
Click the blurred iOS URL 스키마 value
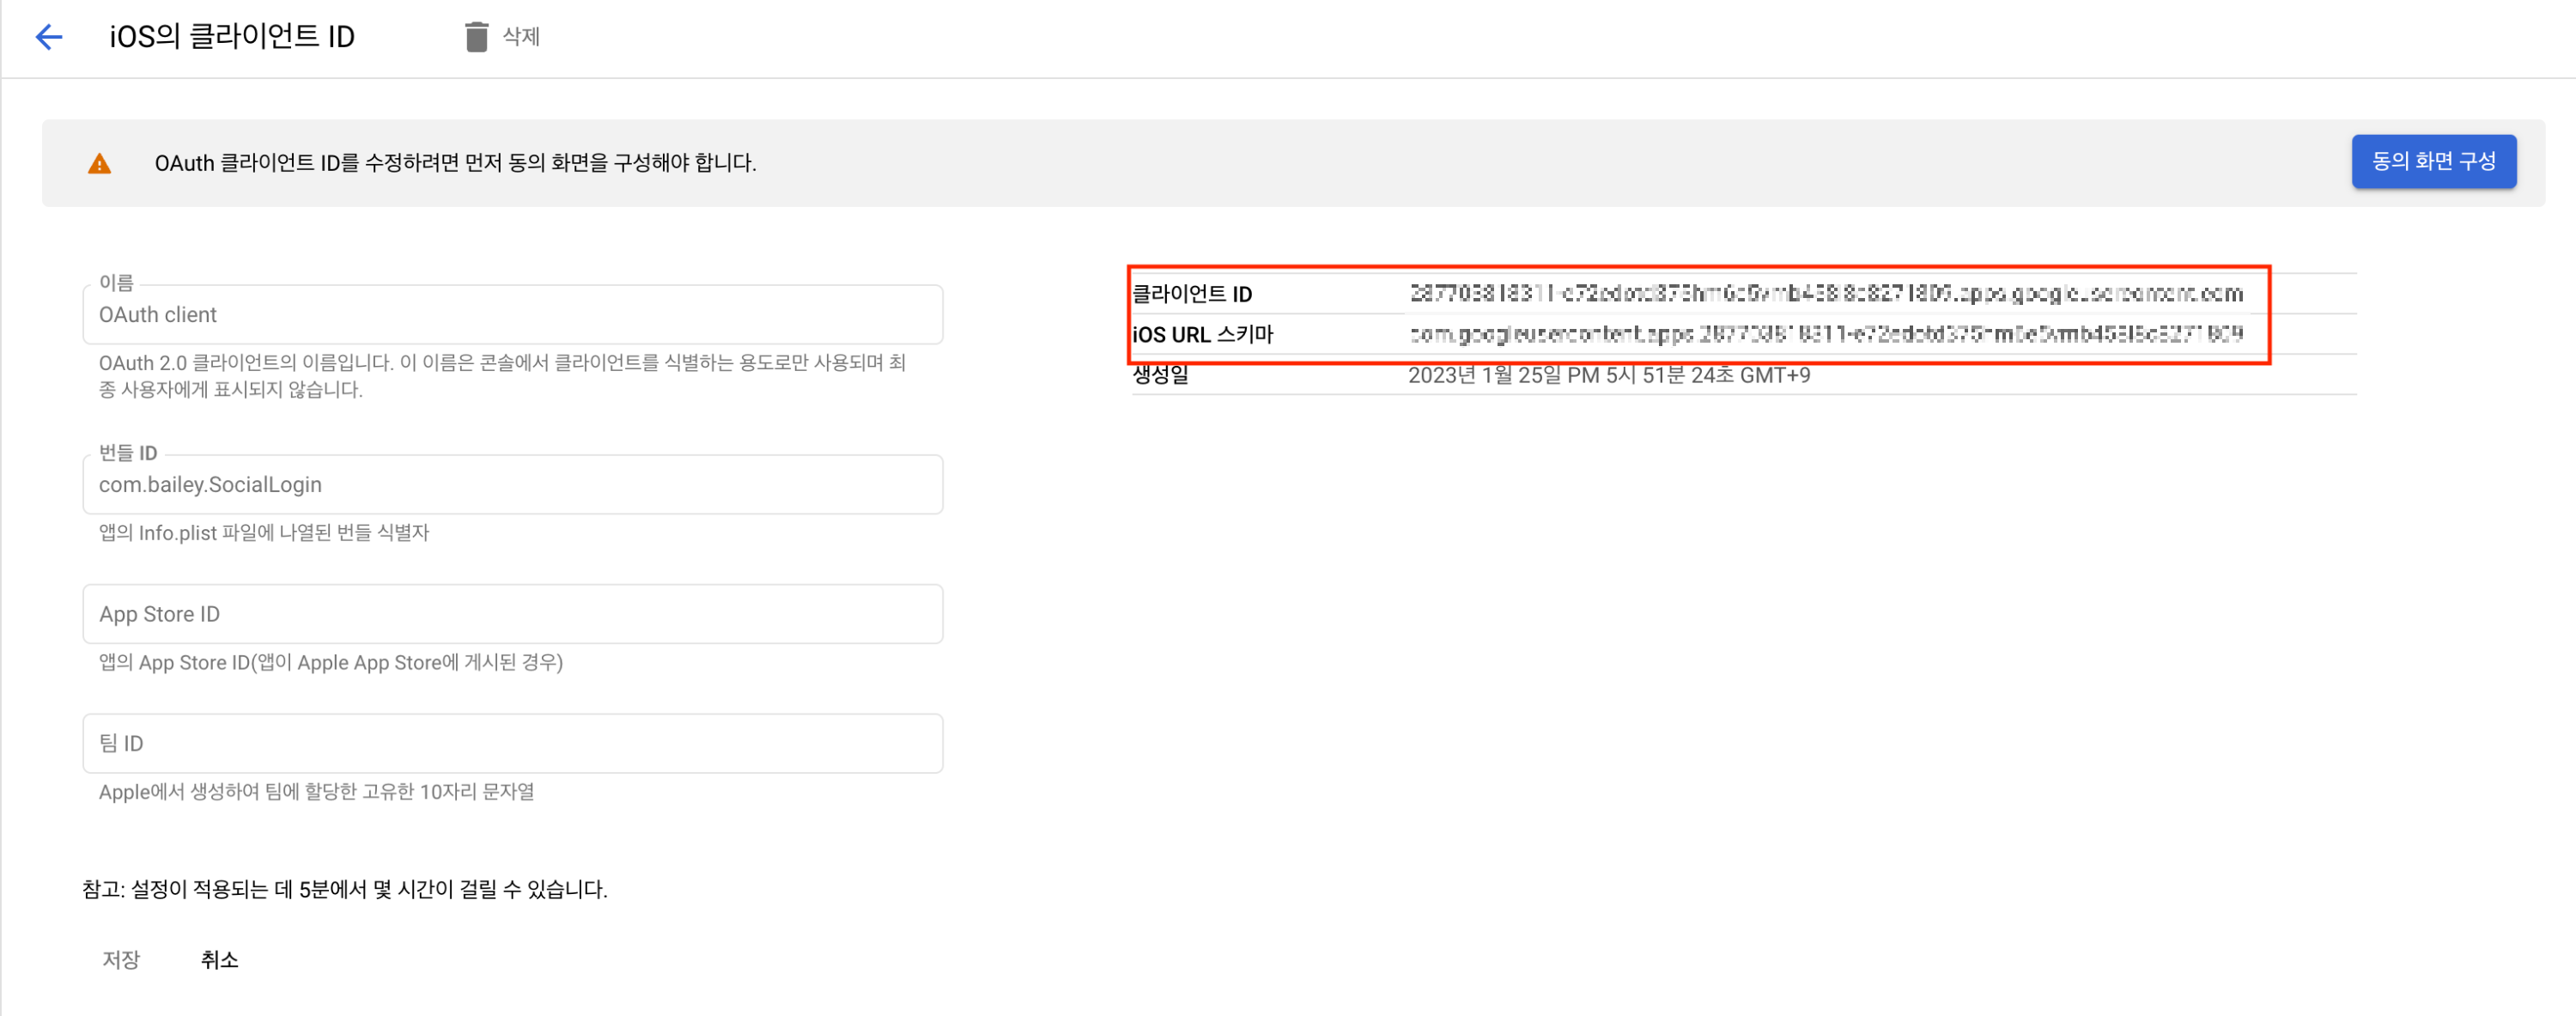[x=1826, y=334]
